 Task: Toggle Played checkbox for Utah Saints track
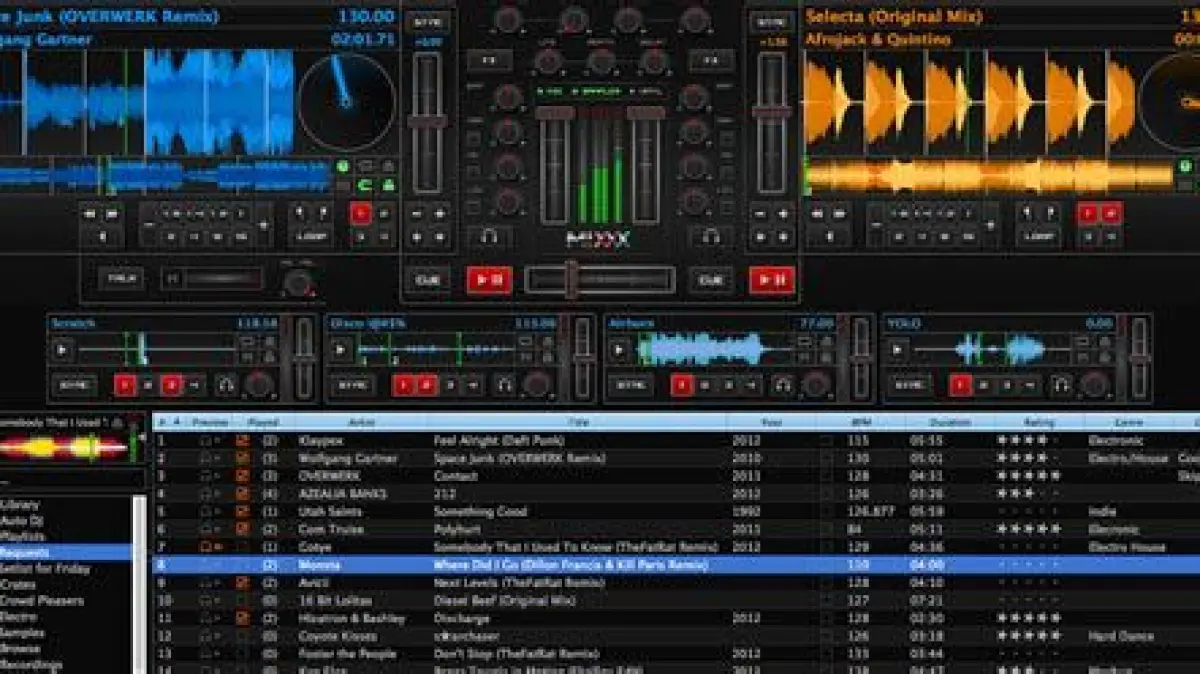point(241,511)
